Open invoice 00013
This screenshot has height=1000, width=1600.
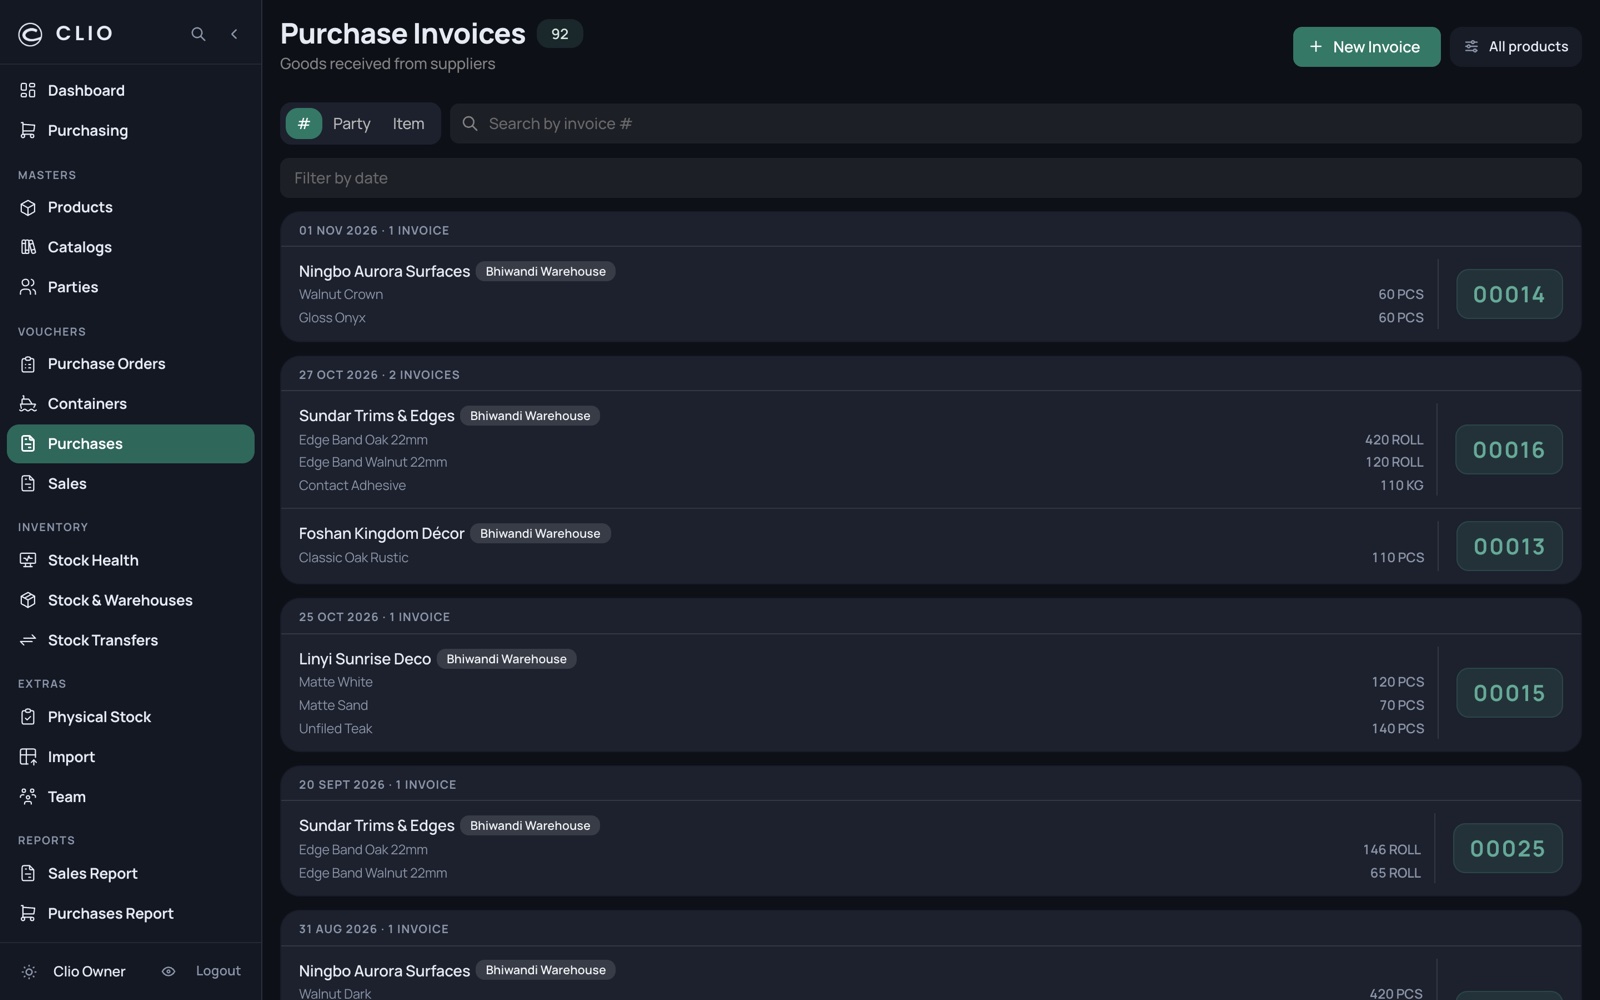click(1509, 547)
